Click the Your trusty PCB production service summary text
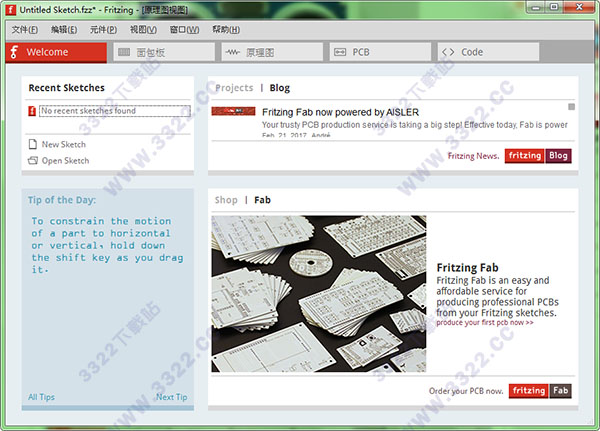 pos(415,125)
